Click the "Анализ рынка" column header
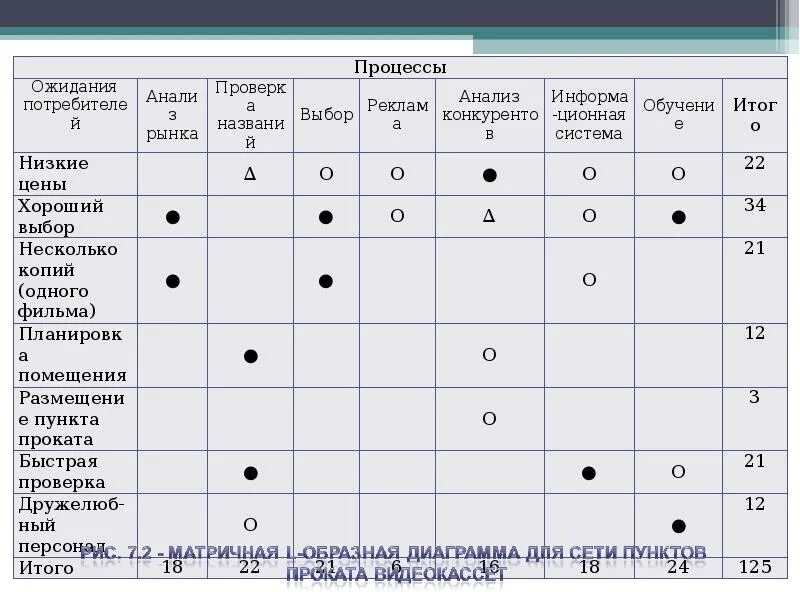Viewport: 800px width, 600px height. tap(172, 115)
